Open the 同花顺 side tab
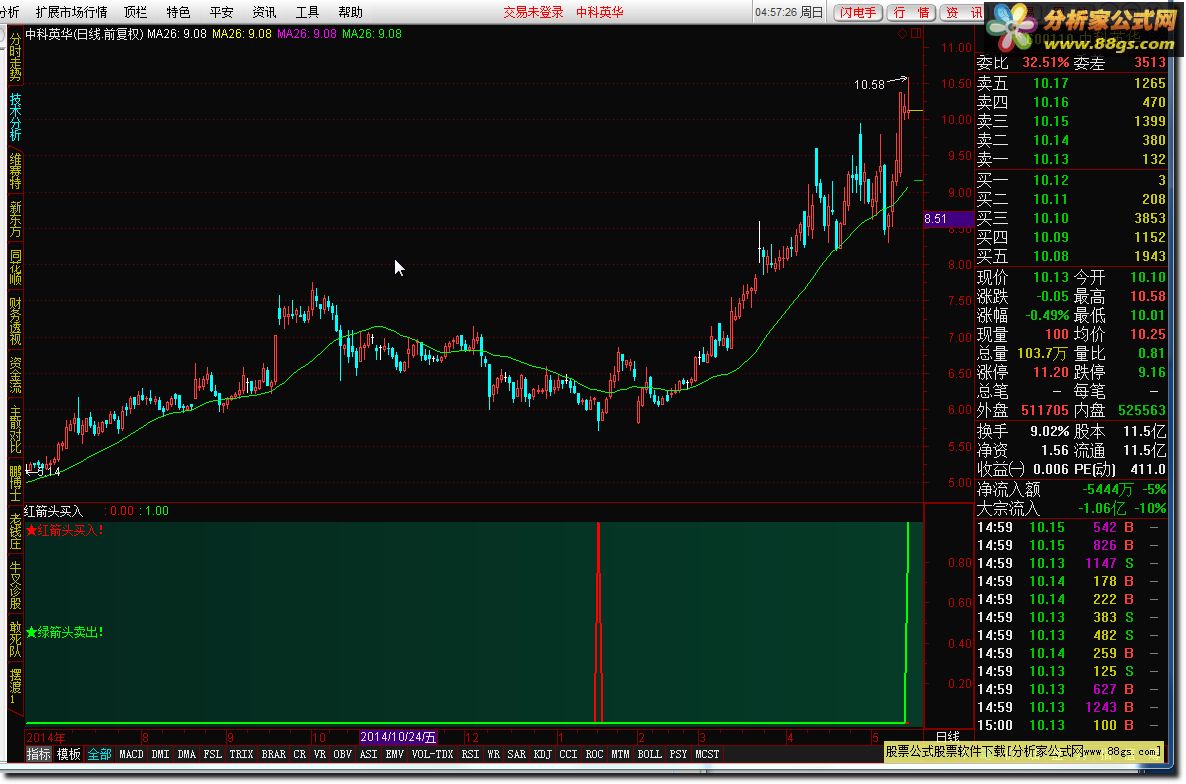Screen dimensions: 1186x784 point(15,266)
